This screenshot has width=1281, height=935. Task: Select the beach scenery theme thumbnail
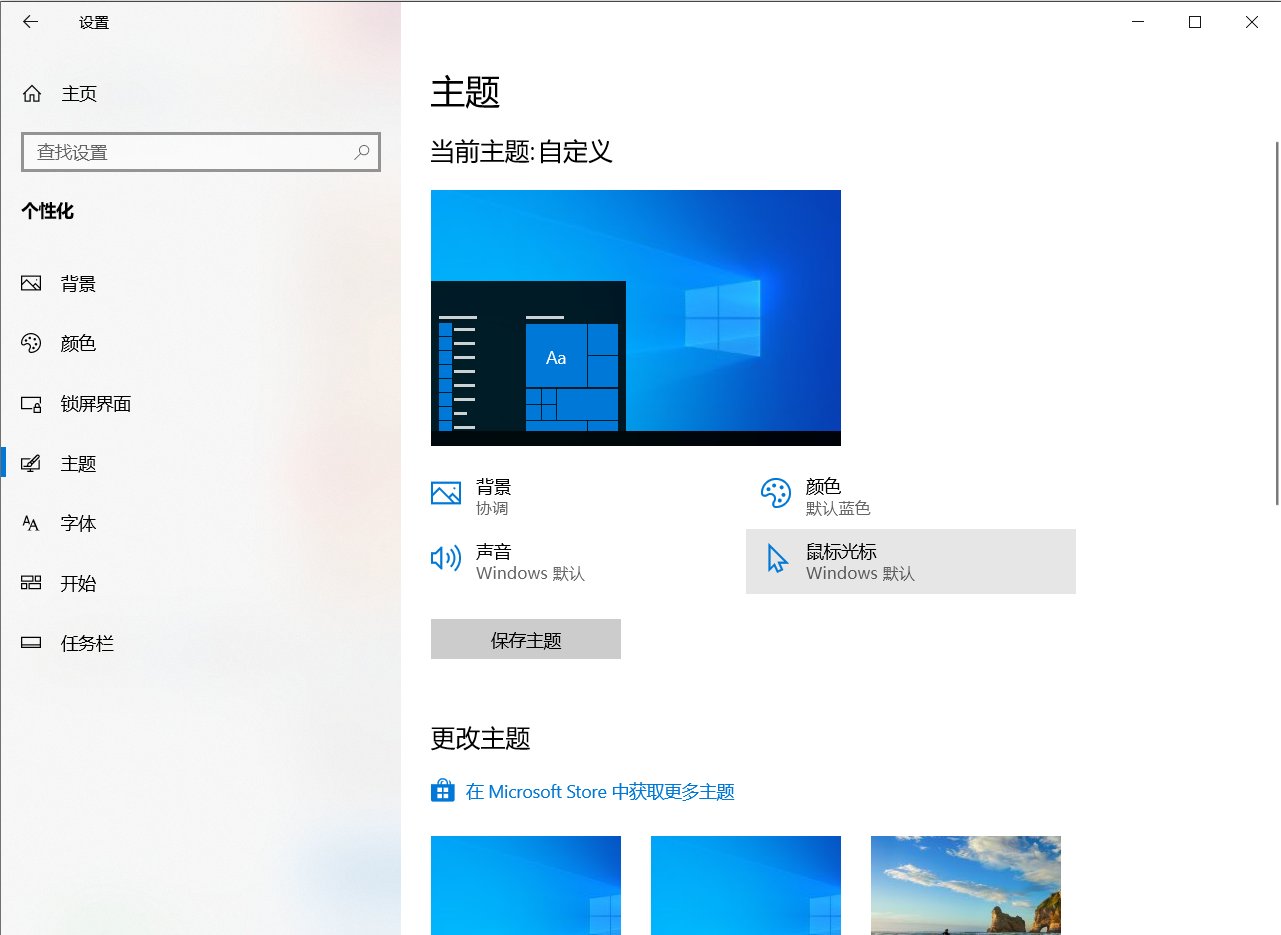pos(965,885)
